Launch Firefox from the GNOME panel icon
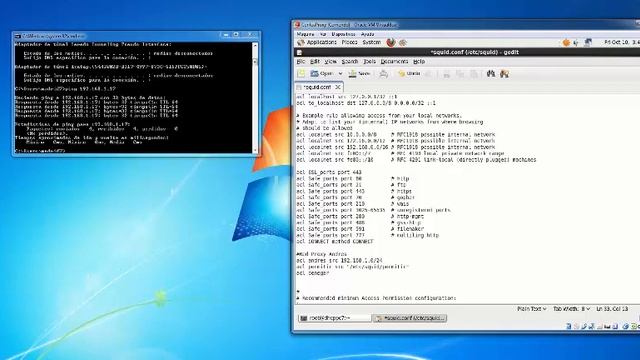This screenshot has width=640, height=360. pos(391,42)
